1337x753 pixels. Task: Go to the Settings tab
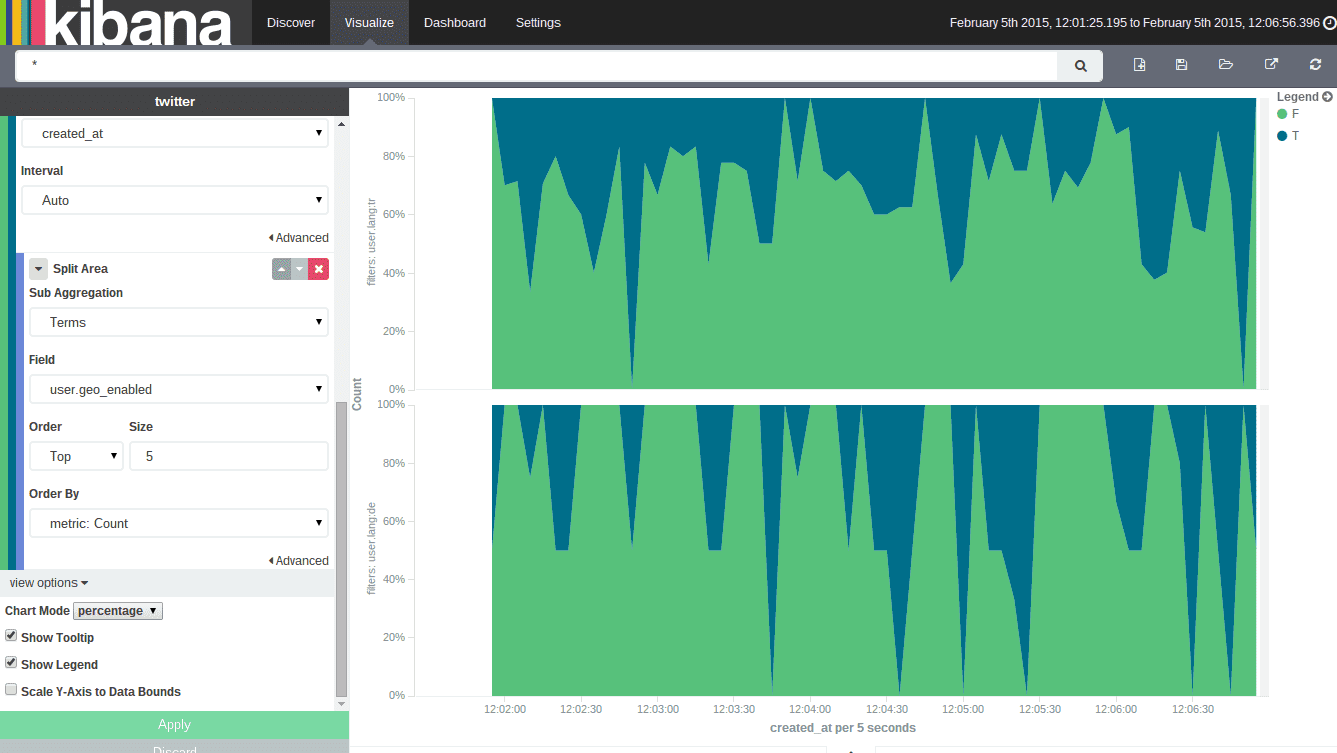point(538,23)
